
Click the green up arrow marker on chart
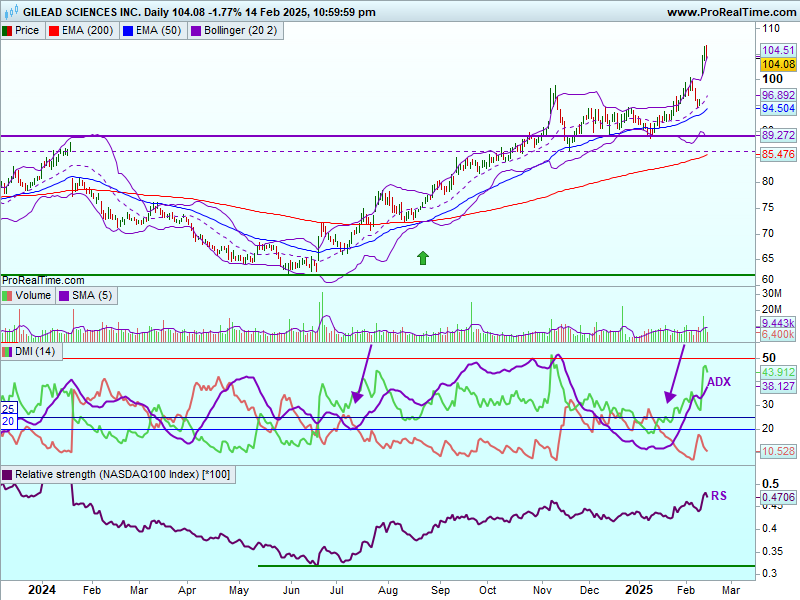[x=422, y=258]
